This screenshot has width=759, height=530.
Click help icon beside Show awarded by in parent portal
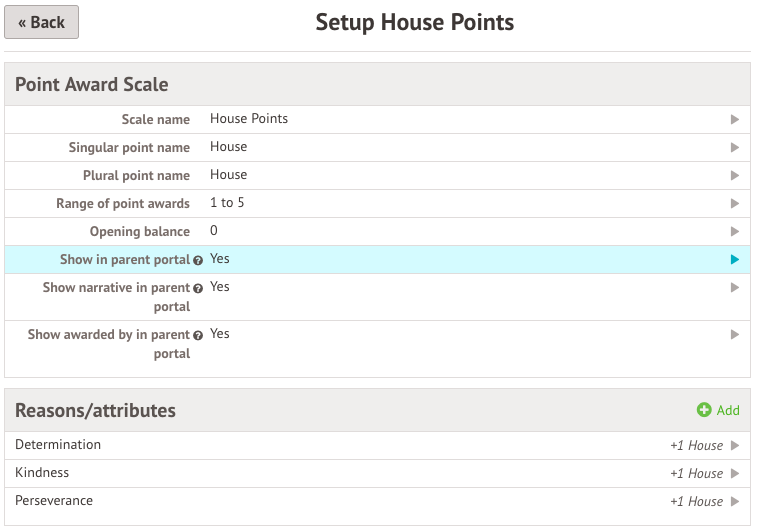point(198,336)
